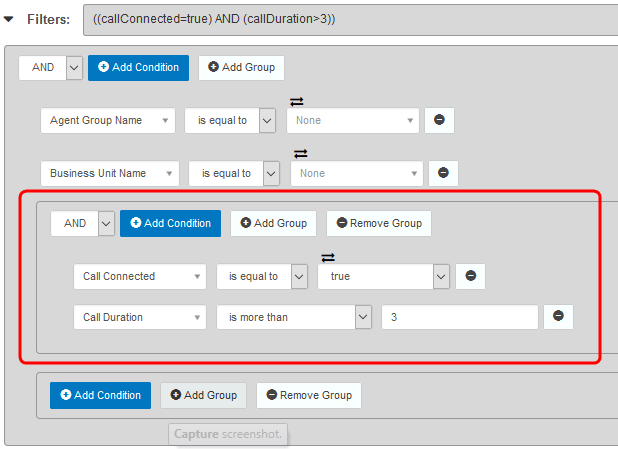Delete the Call Connected condition row

pyautogui.click(x=471, y=276)
